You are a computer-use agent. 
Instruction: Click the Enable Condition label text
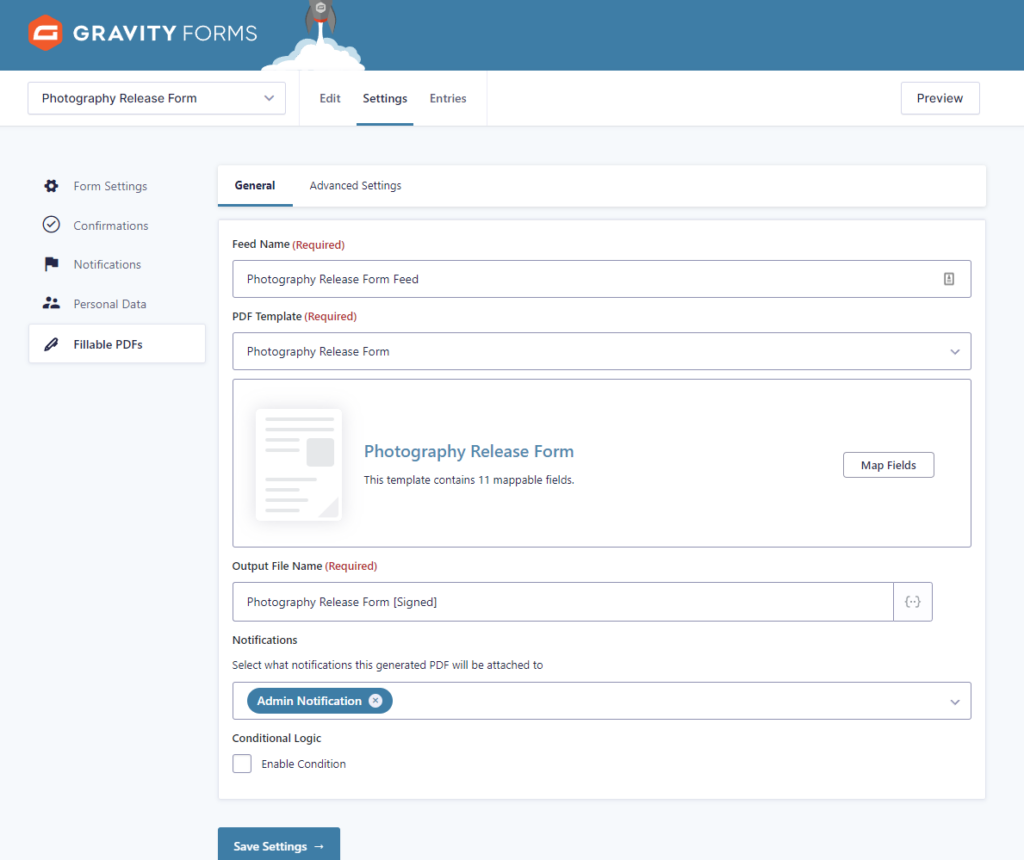304,764
